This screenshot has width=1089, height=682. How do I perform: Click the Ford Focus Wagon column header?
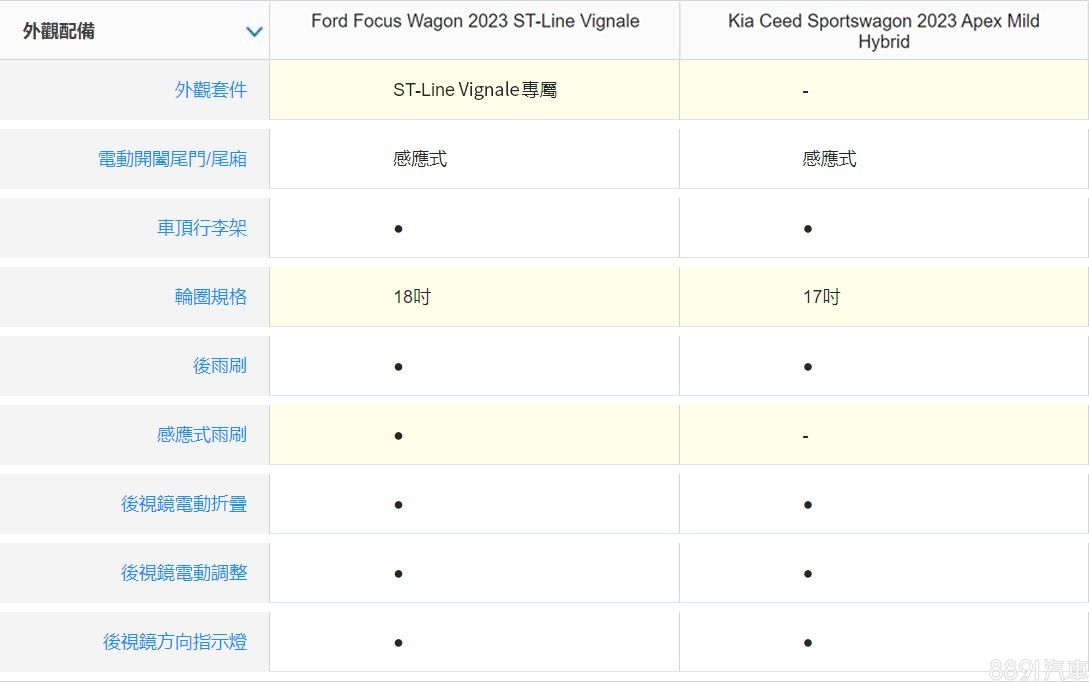tap(475, 21)
